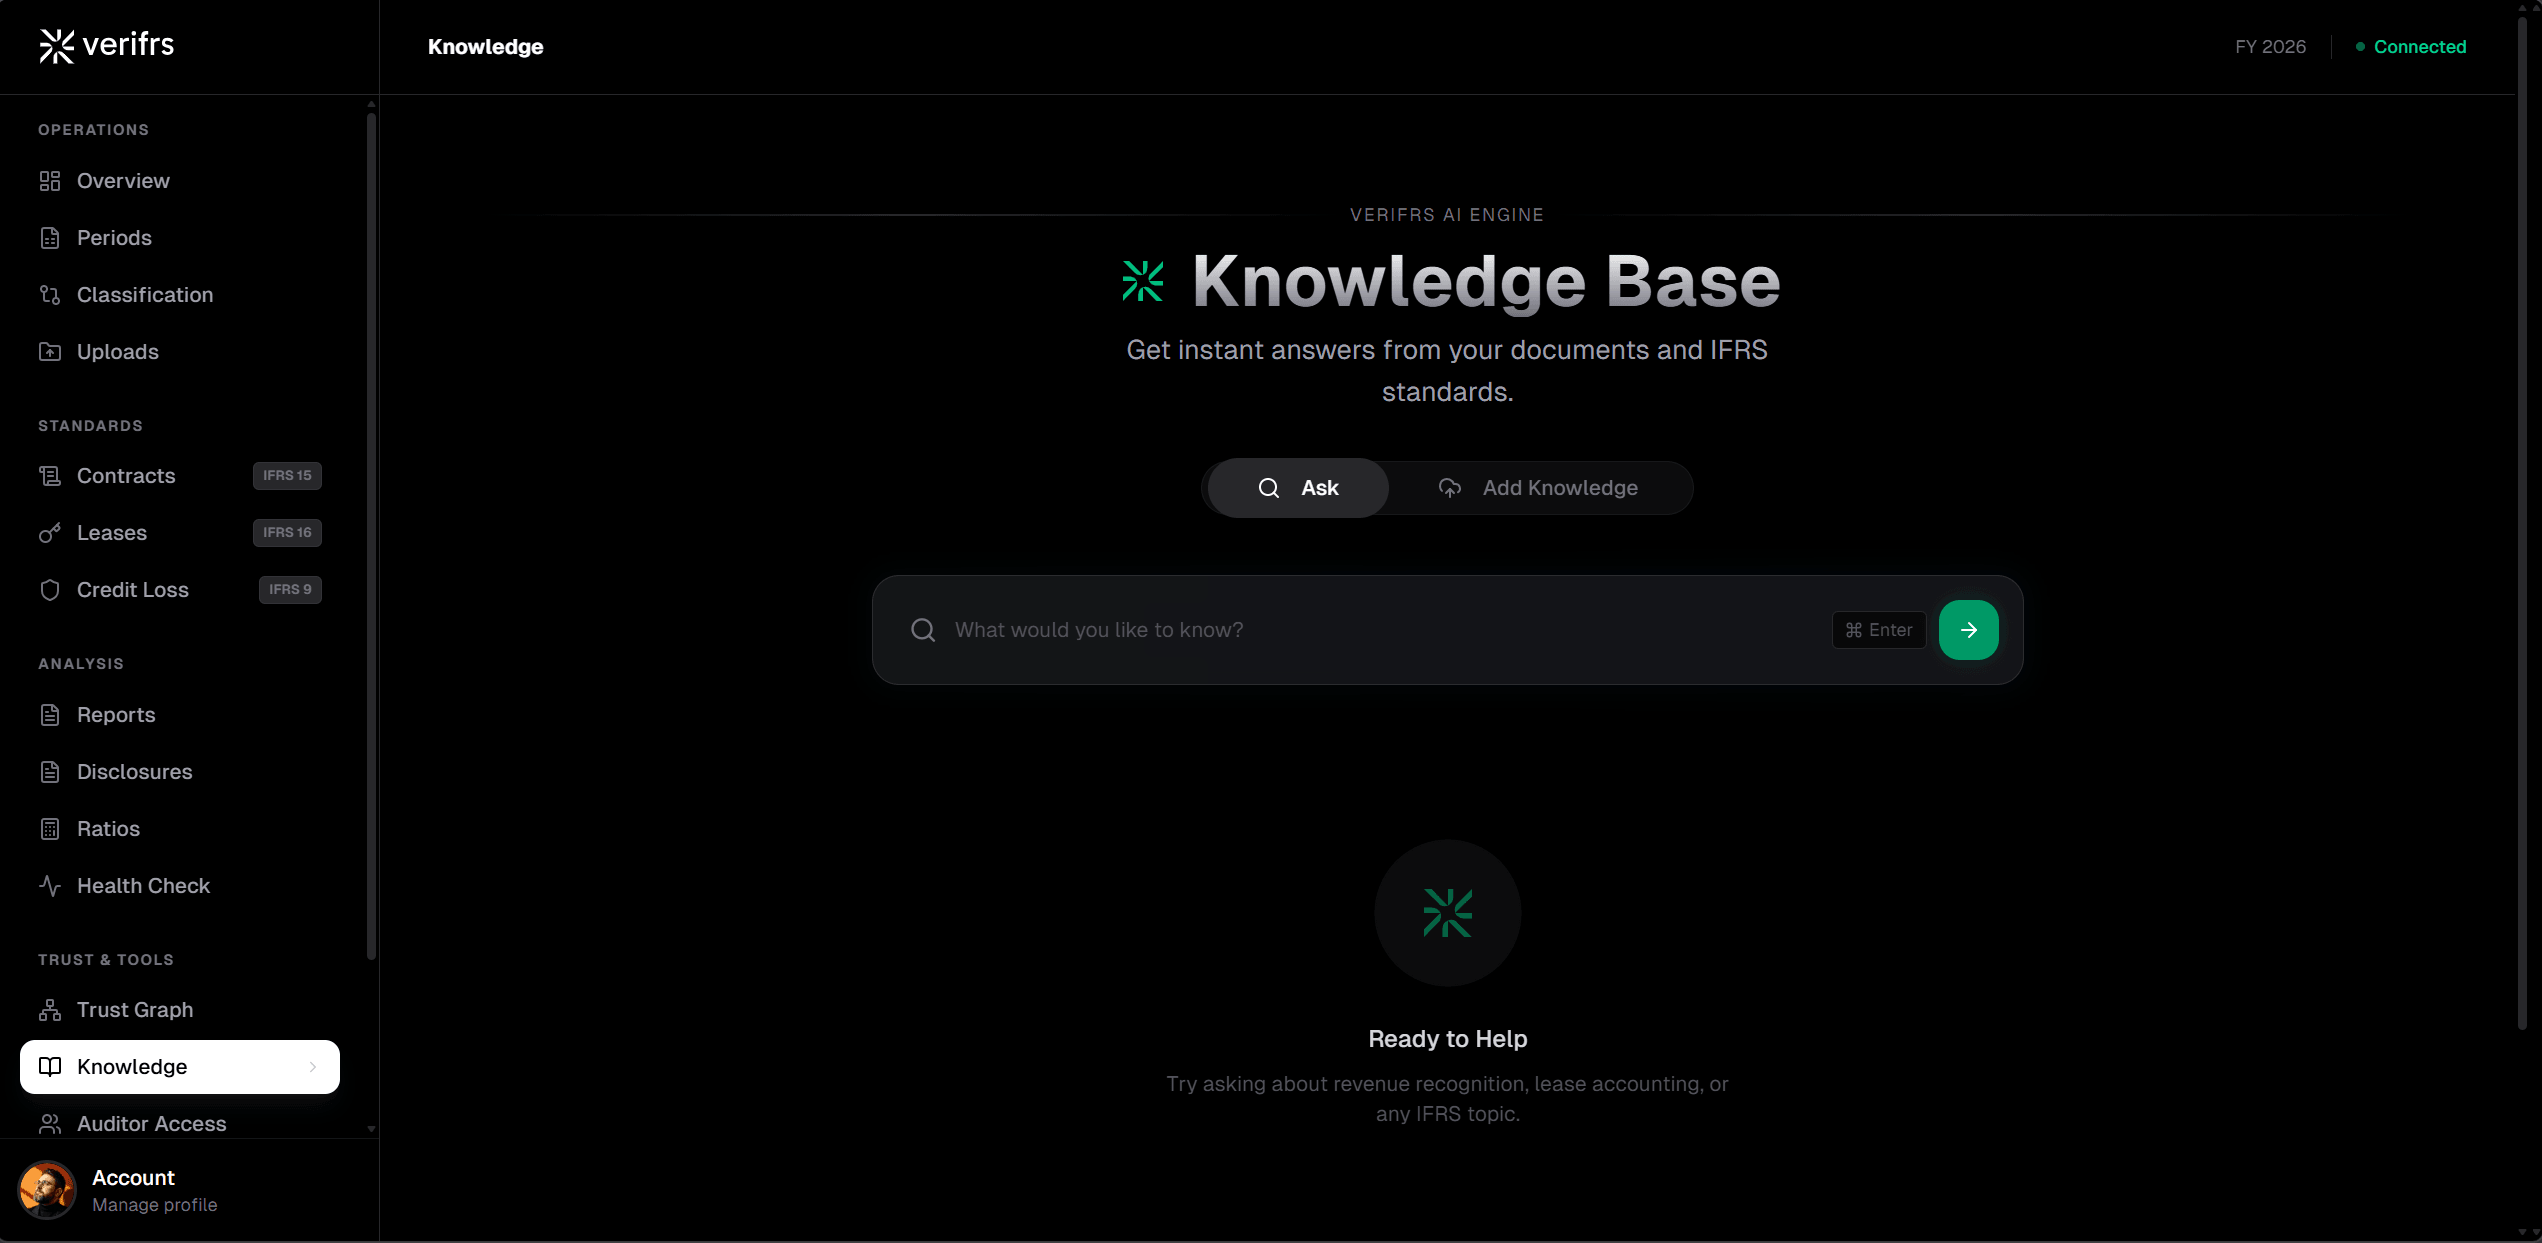Image resolution: width=2542 pixels, height=1243 pixels.
Task: Click the Credit Loss shield icon
Action: (50, 590)
